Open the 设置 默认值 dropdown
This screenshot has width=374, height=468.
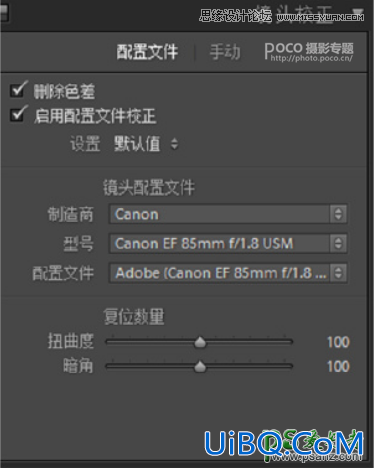pyautogui.click(x=146, y=144)
